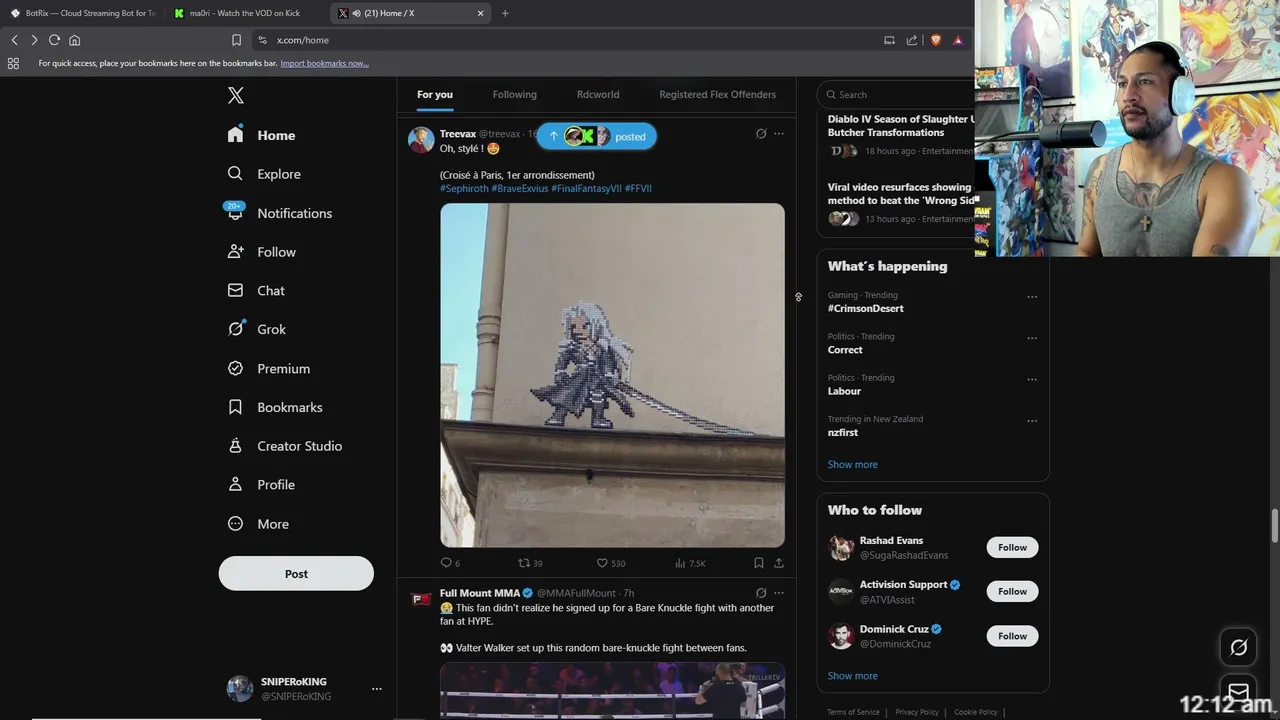Share Treevax's Sephiroth post
This screenshot has width=1280, height=720.
click(x=779, y=563)
